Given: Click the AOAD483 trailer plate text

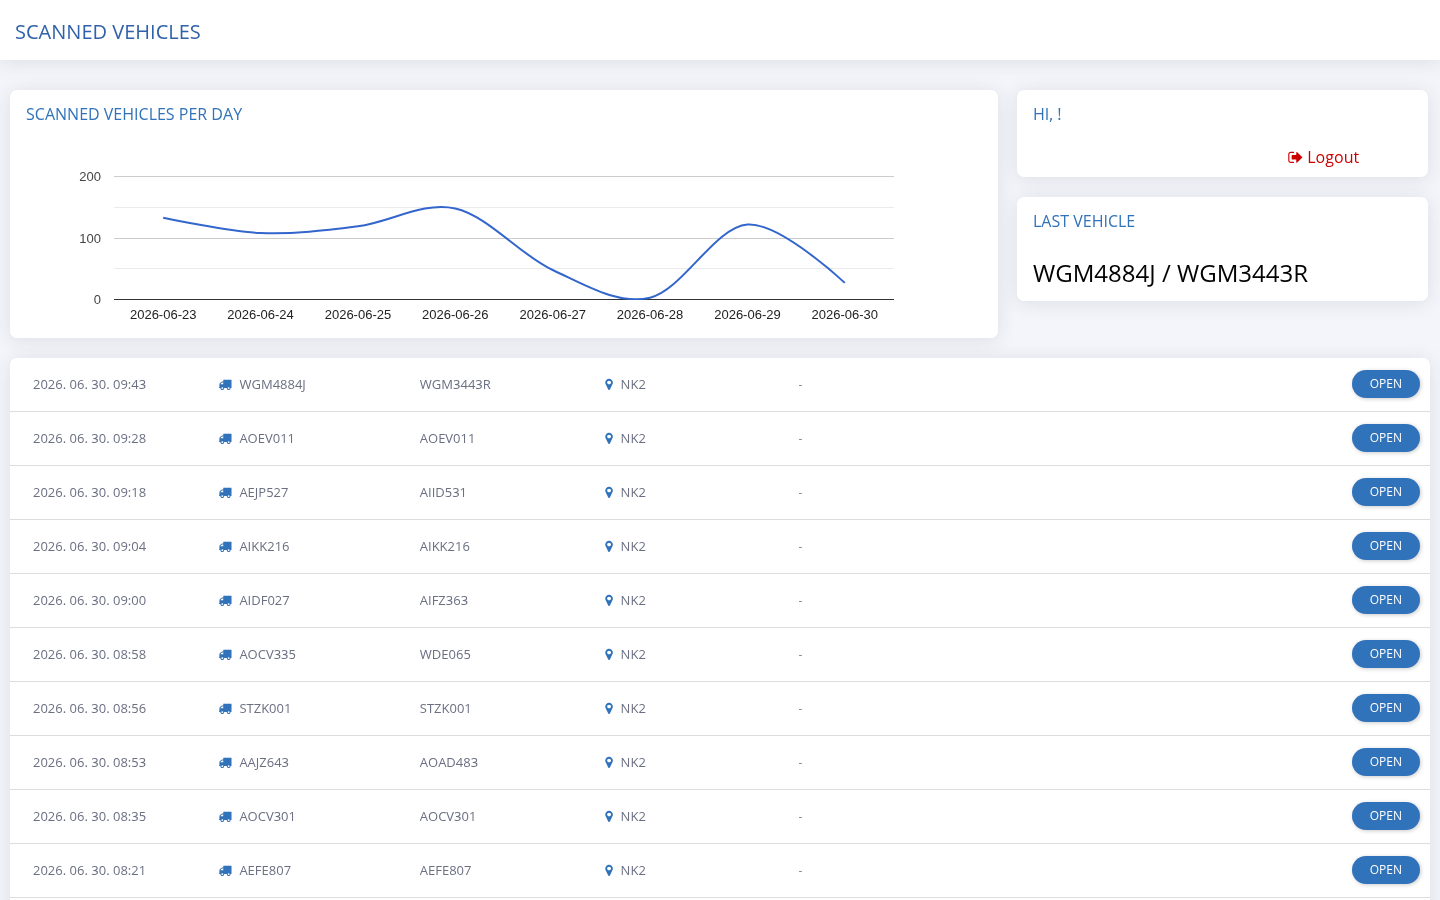Looking at the screenshot, I should coord(449,763).
